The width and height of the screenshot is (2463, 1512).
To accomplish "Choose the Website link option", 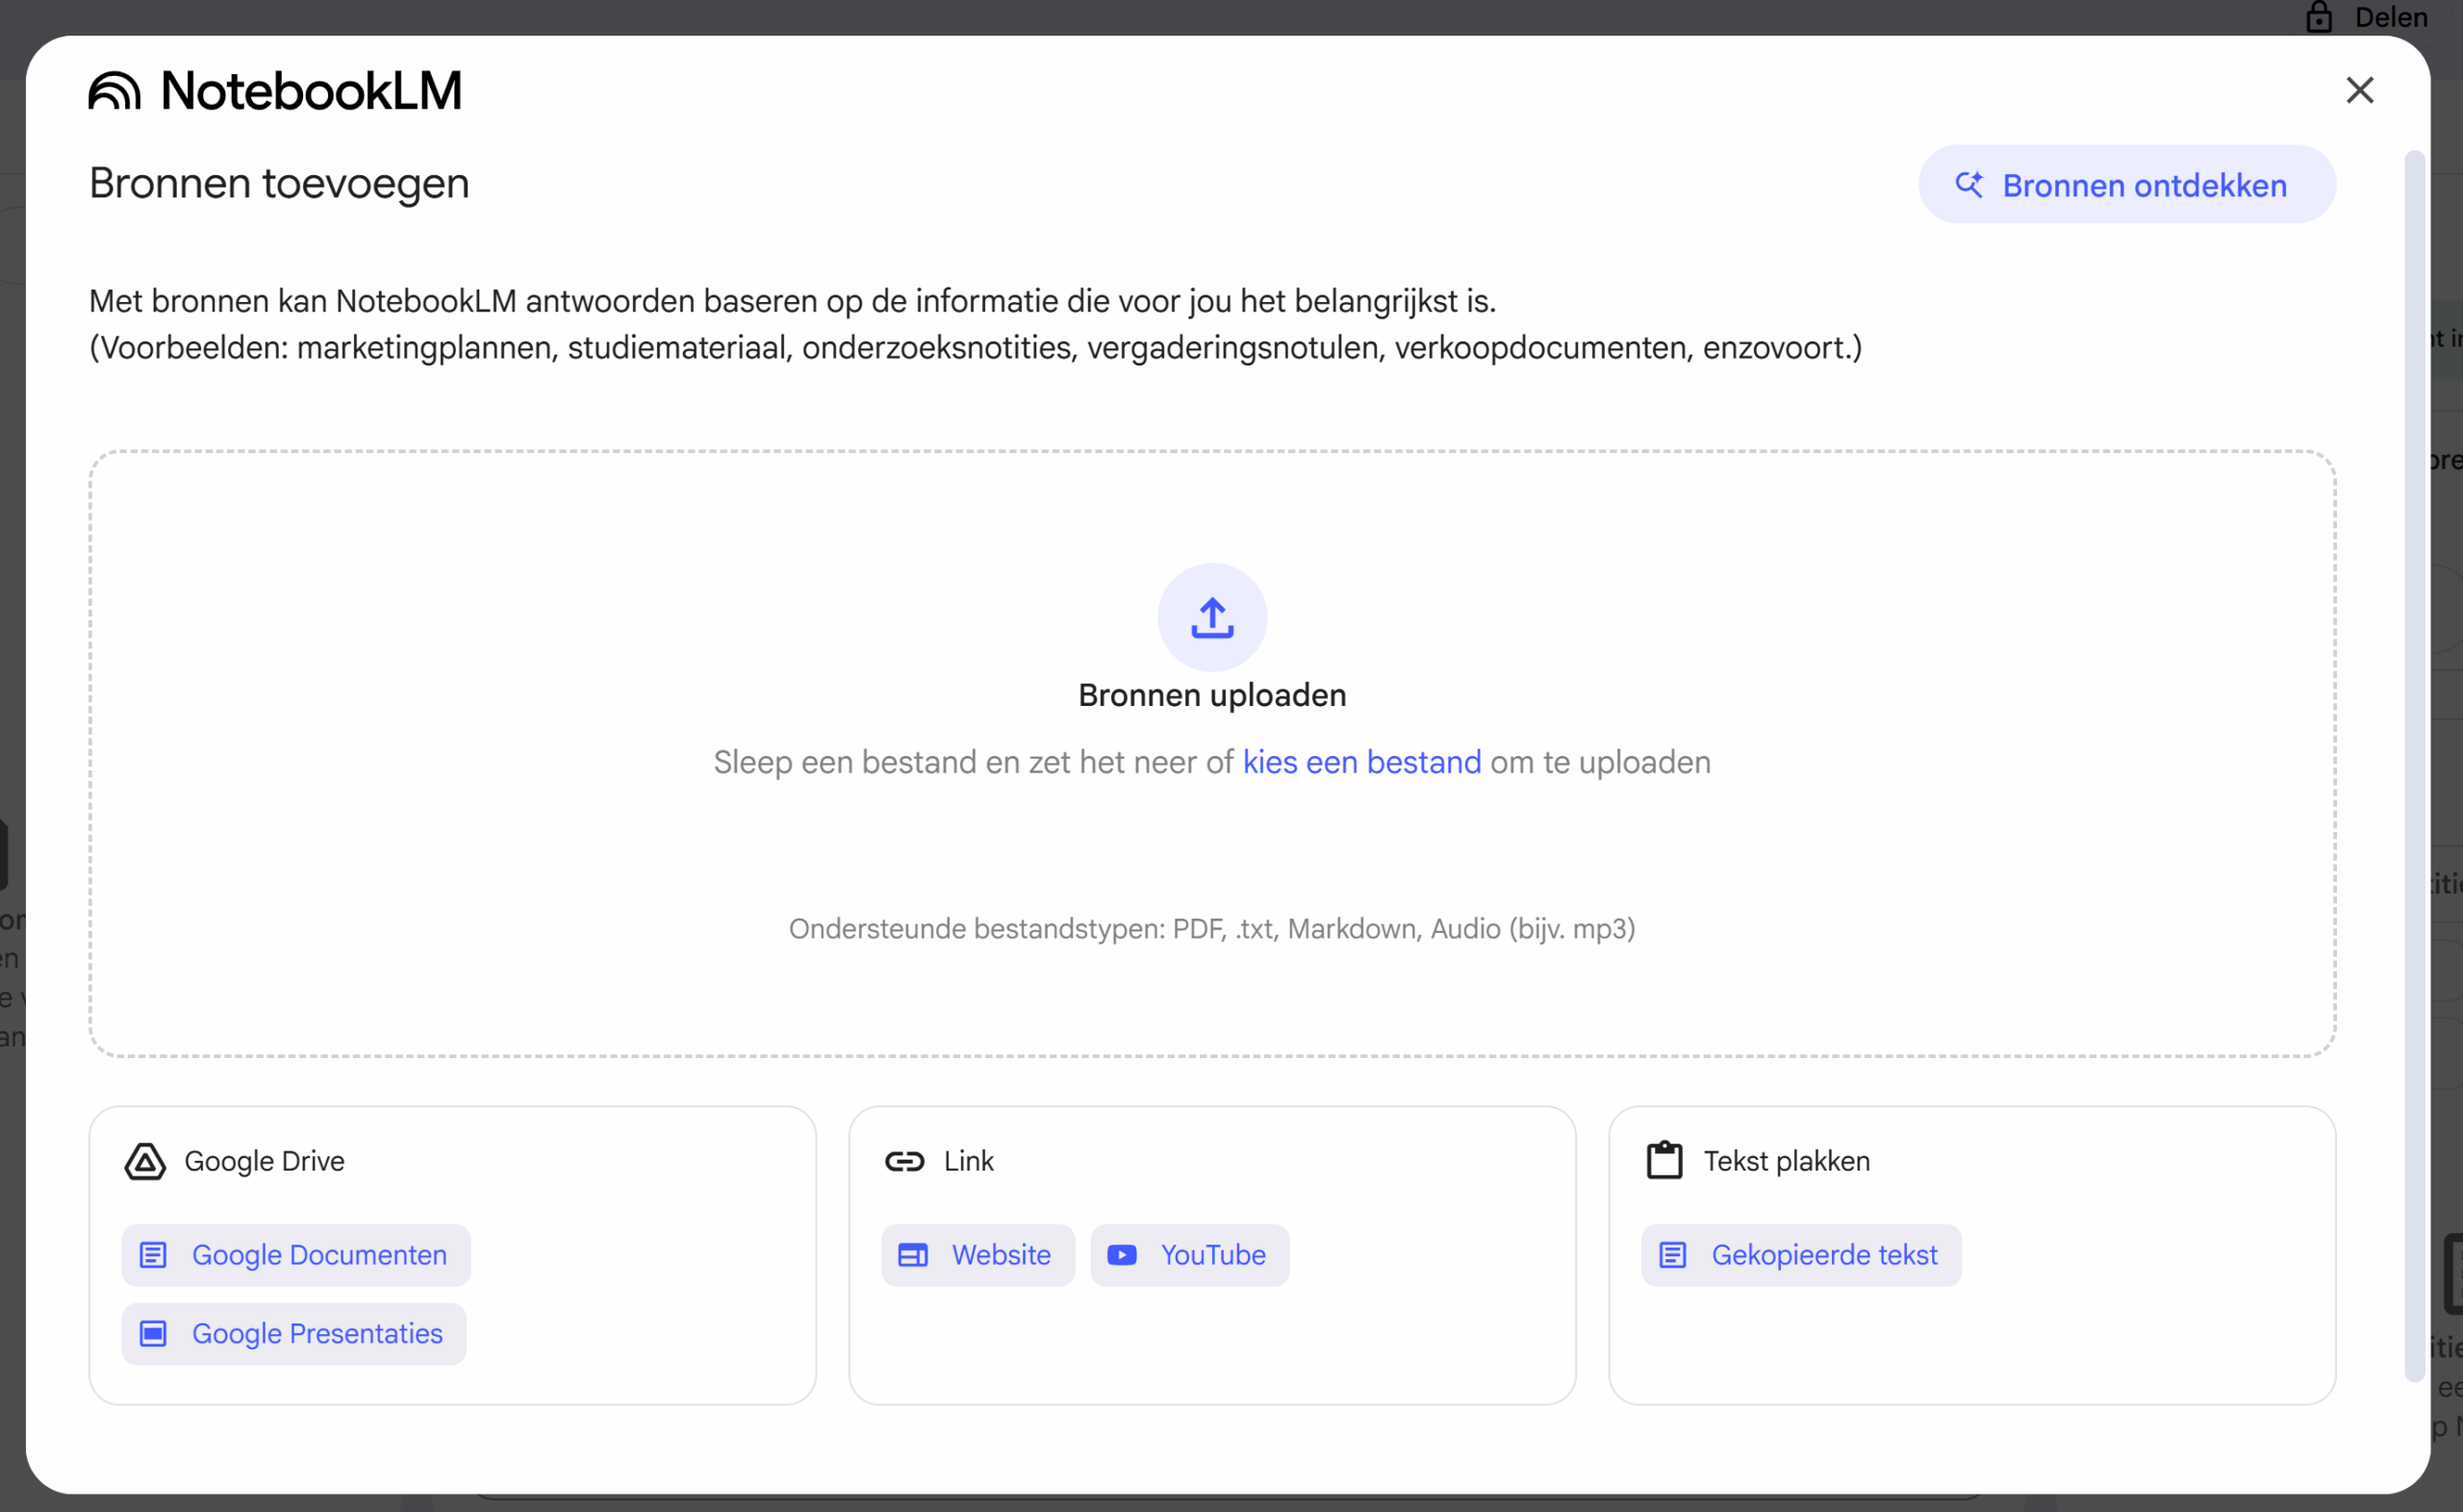I will click(x=977, y=1255).
